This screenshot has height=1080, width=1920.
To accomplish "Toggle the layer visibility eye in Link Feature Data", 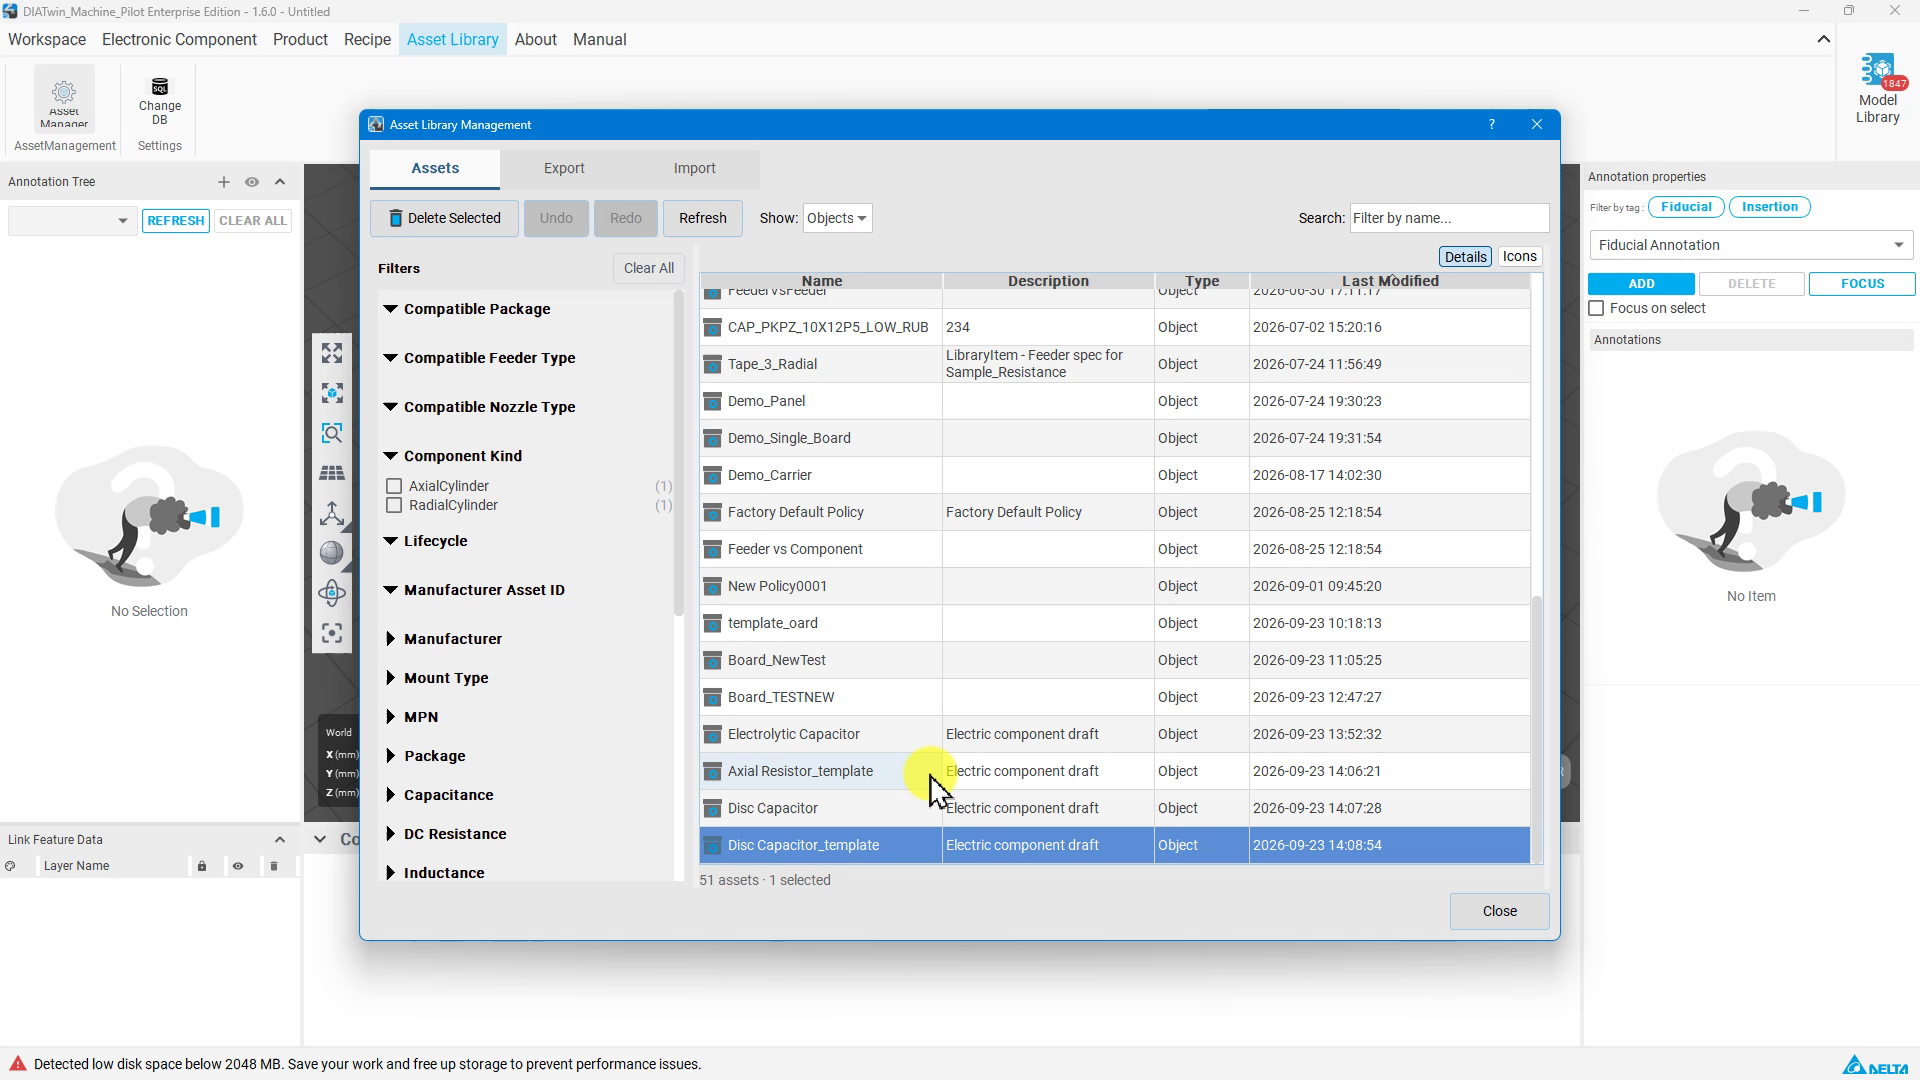I will click(238, 866).
